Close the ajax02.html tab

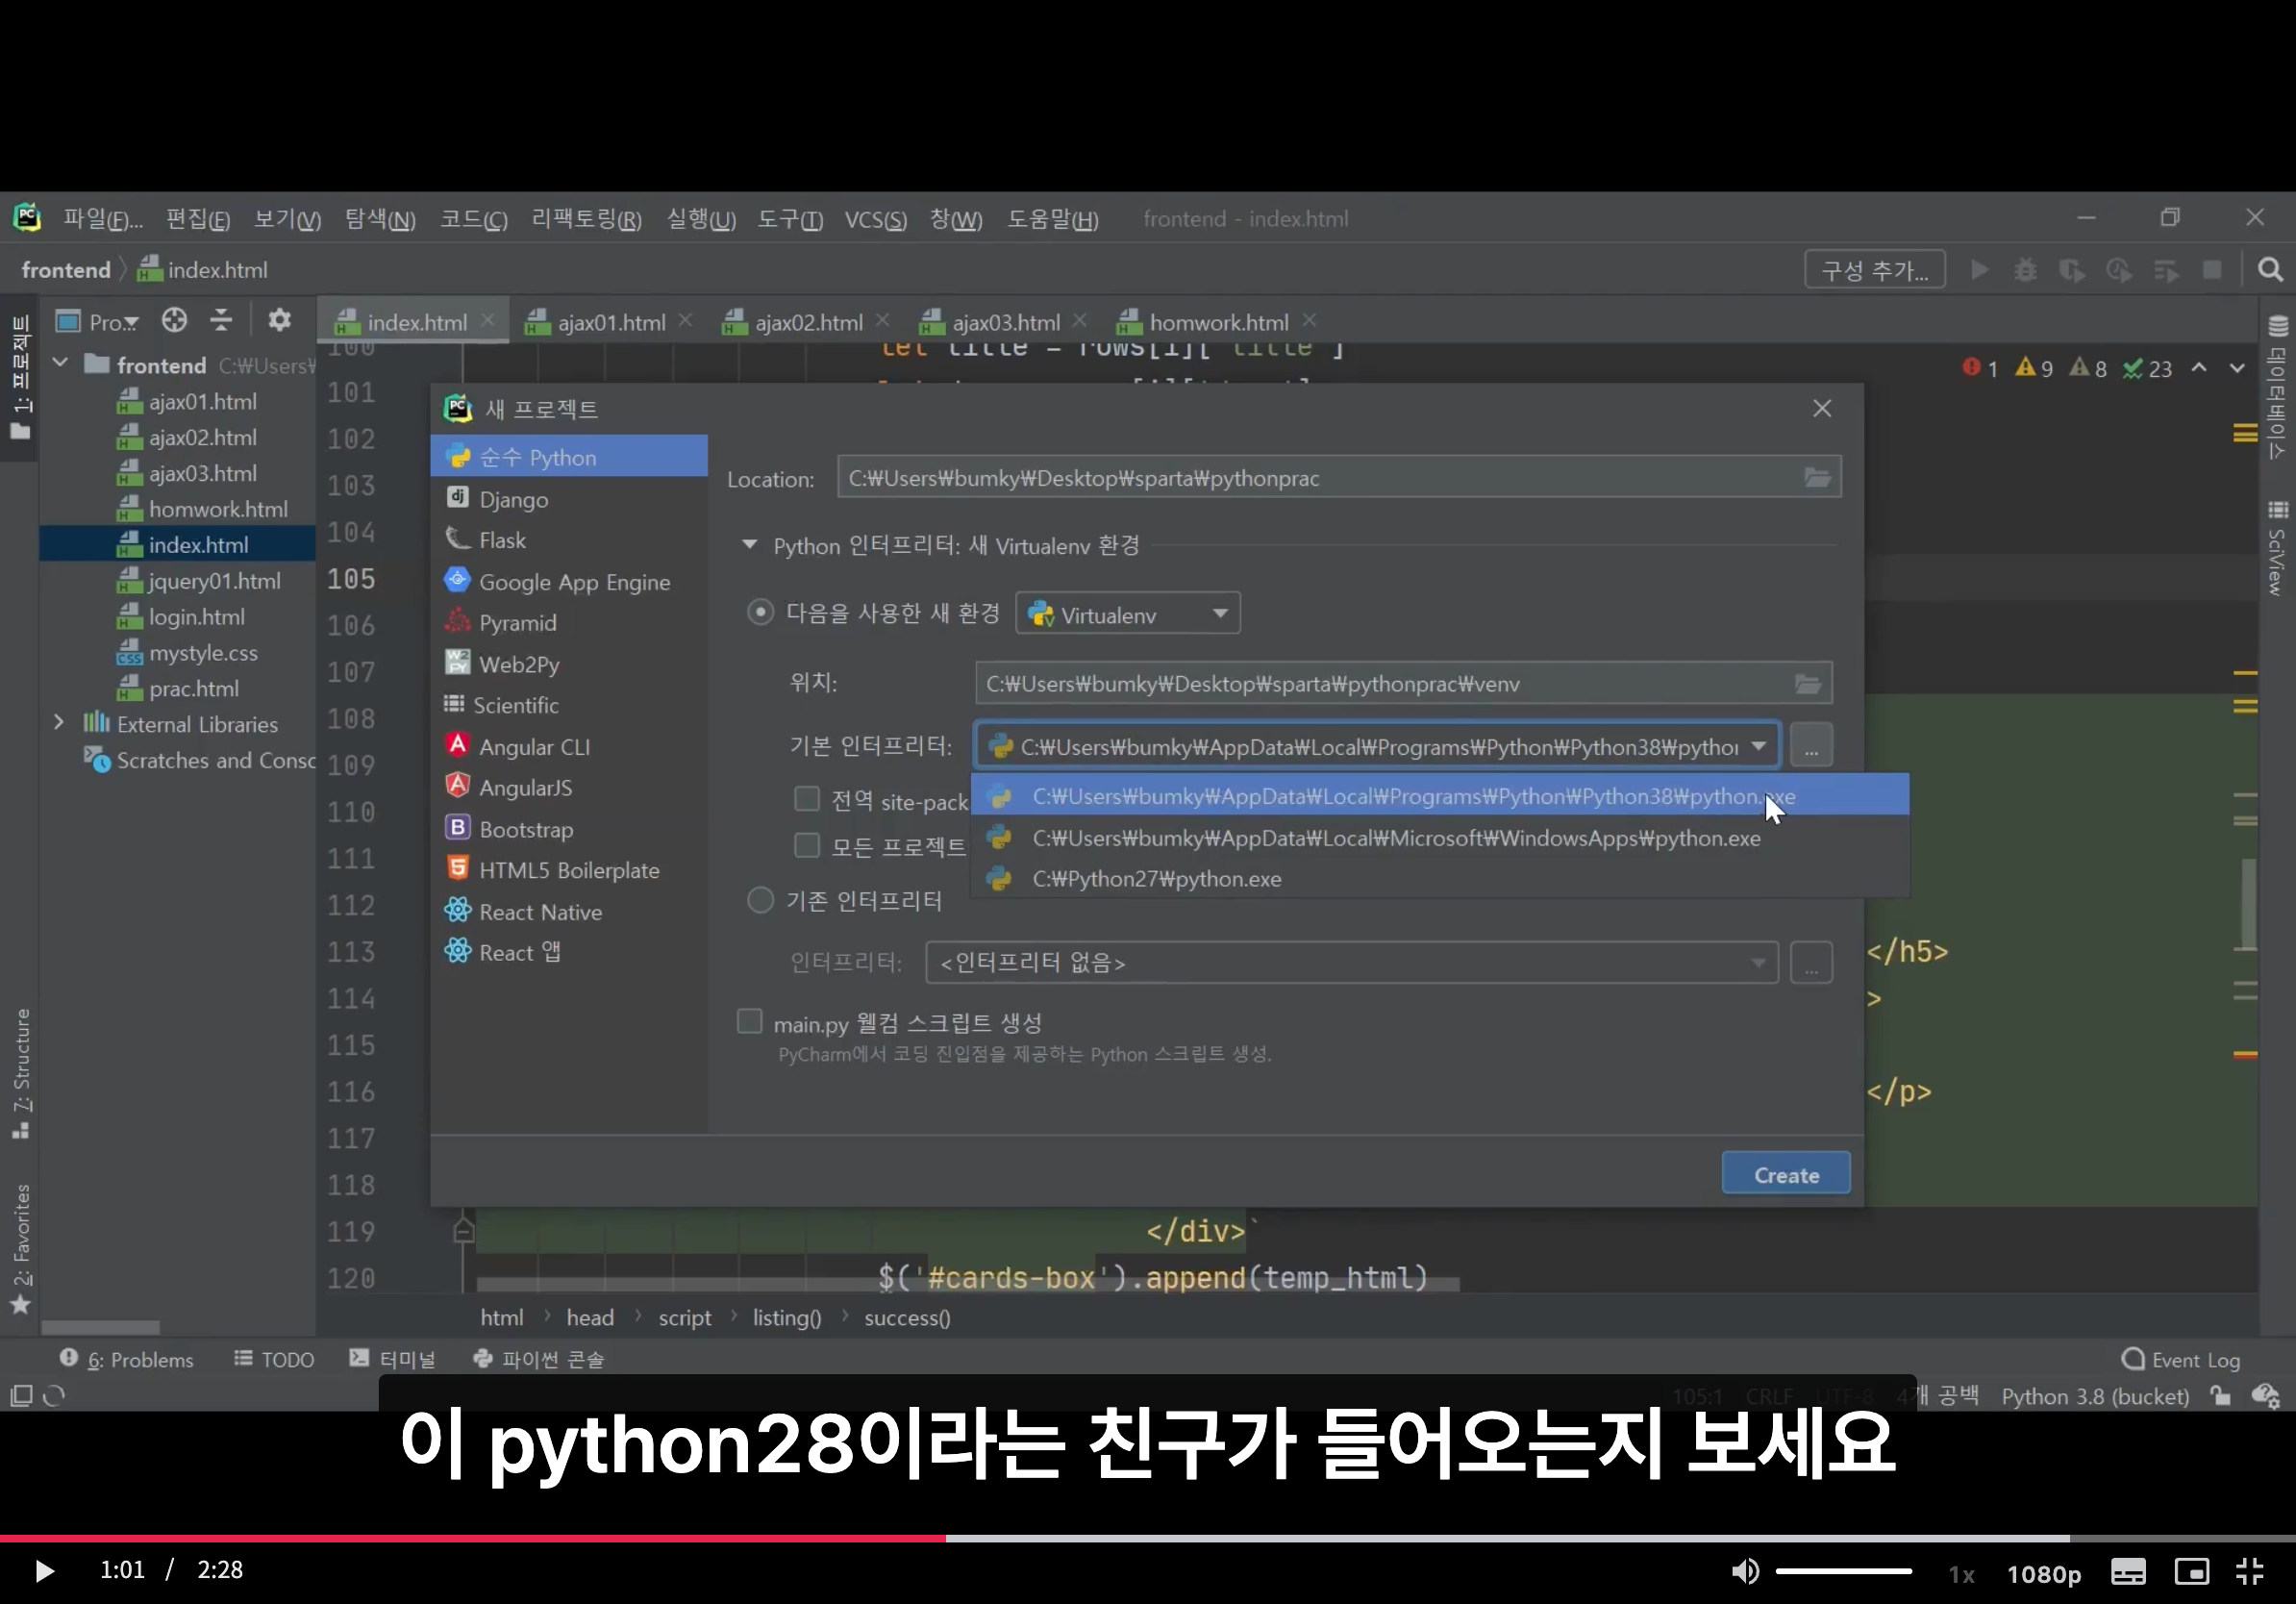coord(882,320)
